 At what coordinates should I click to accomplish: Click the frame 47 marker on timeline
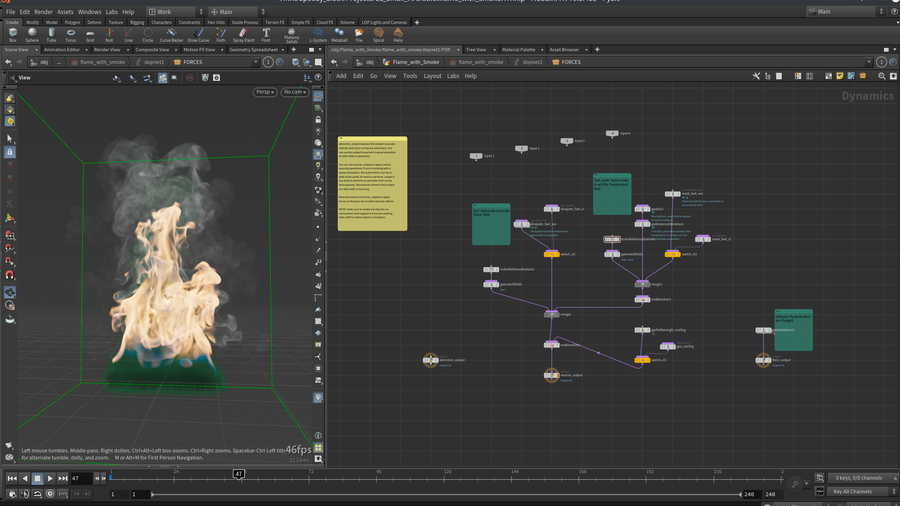tap(239, 474)
